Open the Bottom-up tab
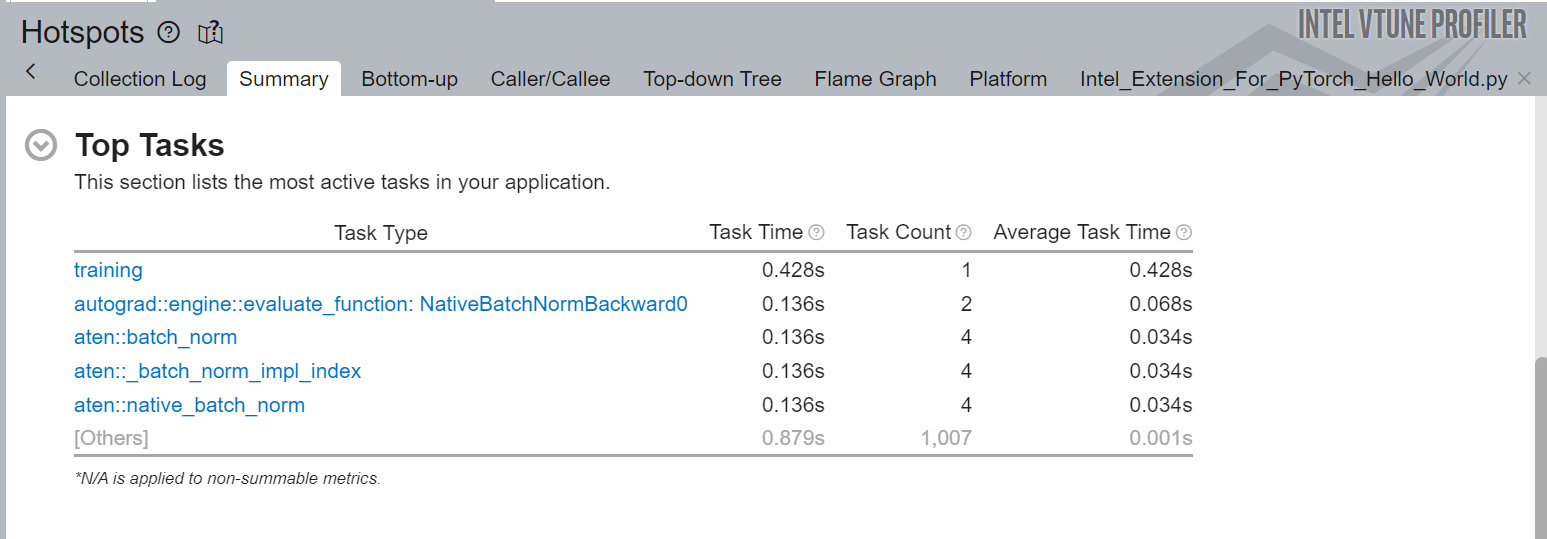Viewport: 1547px width, 539px height. tap(409, 79)
